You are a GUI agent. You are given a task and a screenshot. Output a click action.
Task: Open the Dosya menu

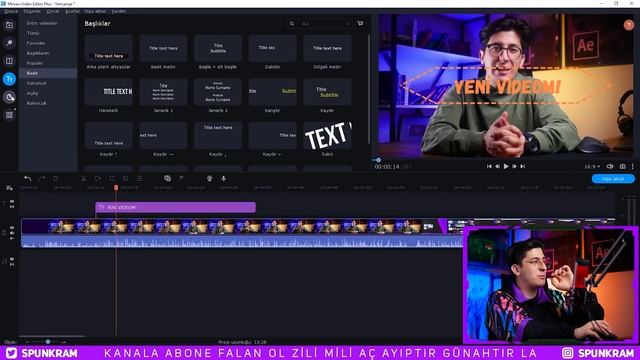[x=11, y=11]
